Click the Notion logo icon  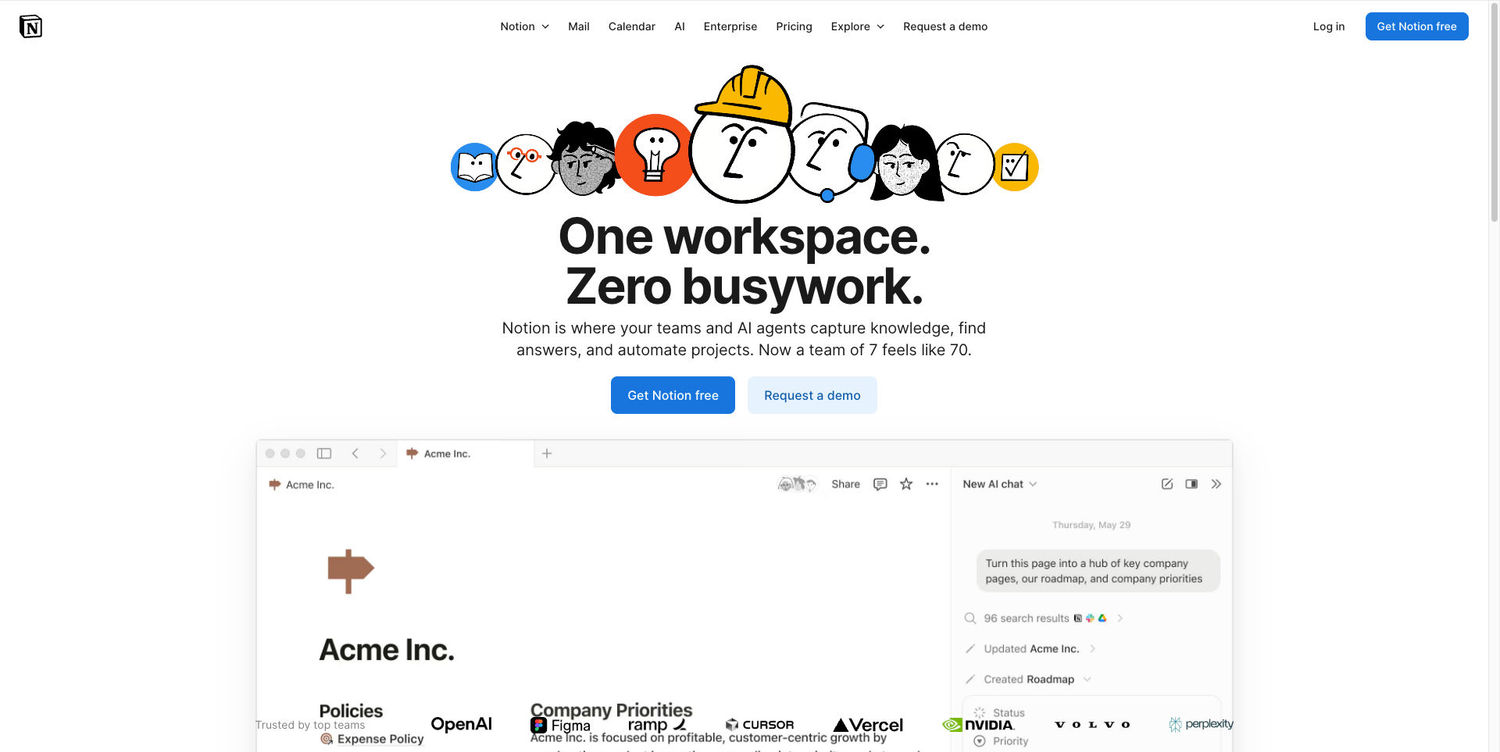pyautogui.click(x=31, y=26)
